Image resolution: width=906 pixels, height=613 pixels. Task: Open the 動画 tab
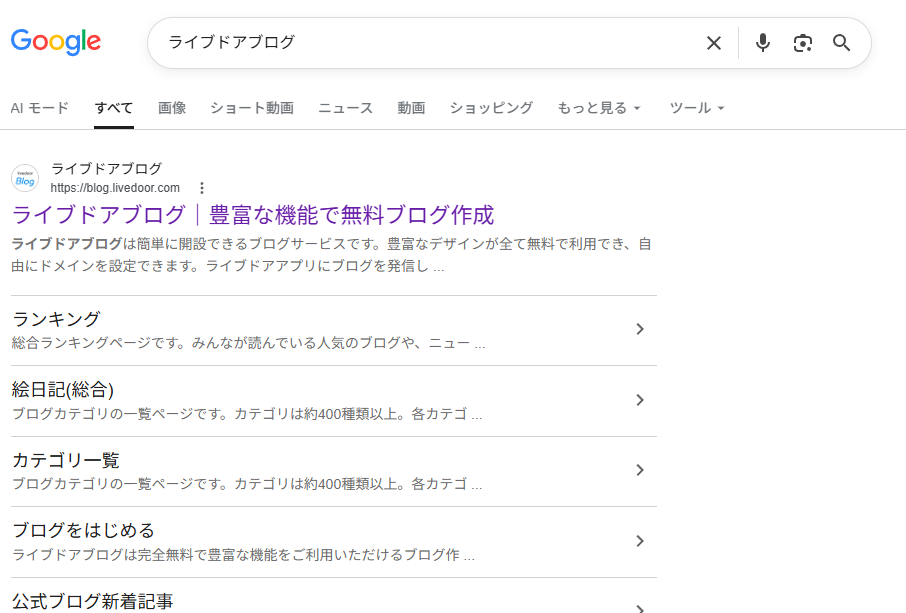[x=411, y=108]
